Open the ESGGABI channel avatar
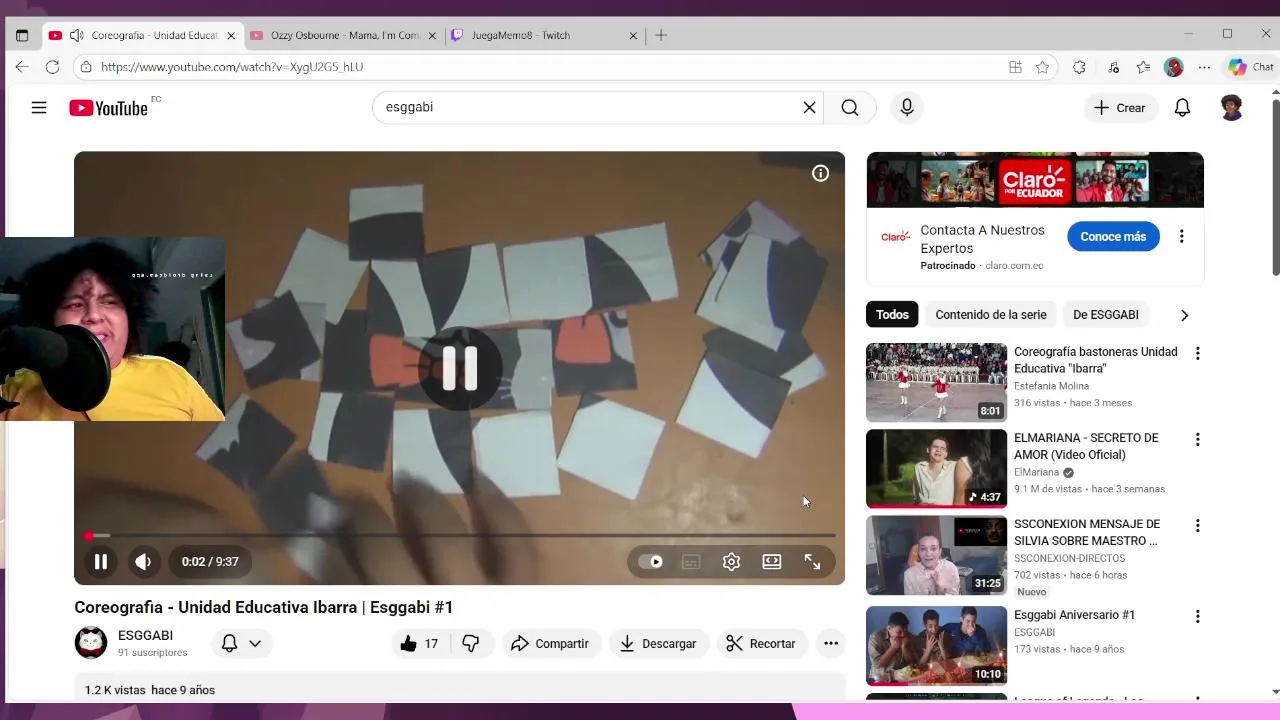This screenshot has height=720, width=1280. (x=91, y=643)
